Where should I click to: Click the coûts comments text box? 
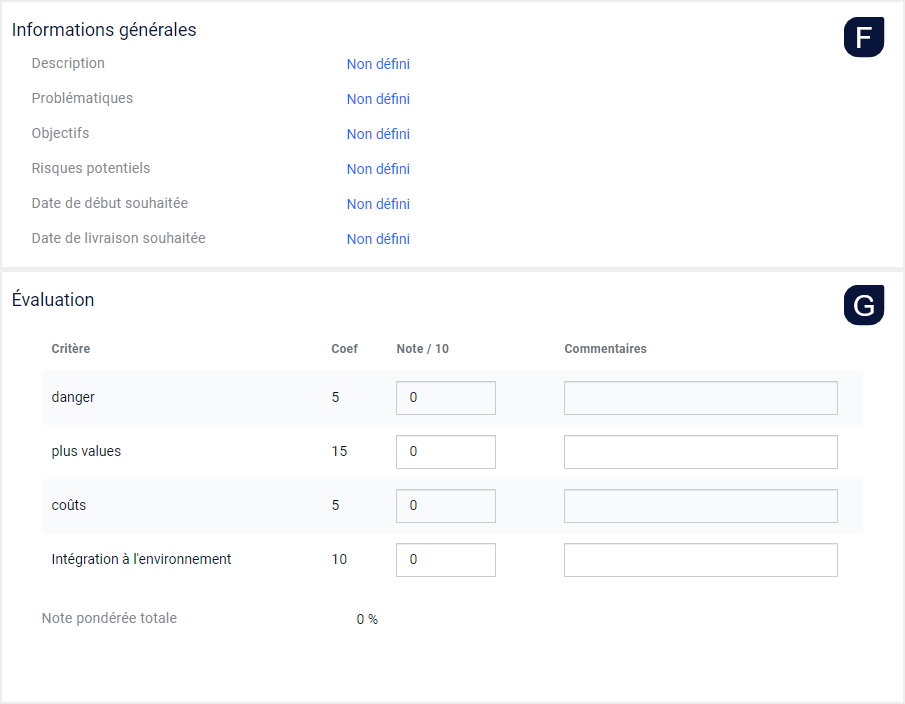tap(701, 505)
